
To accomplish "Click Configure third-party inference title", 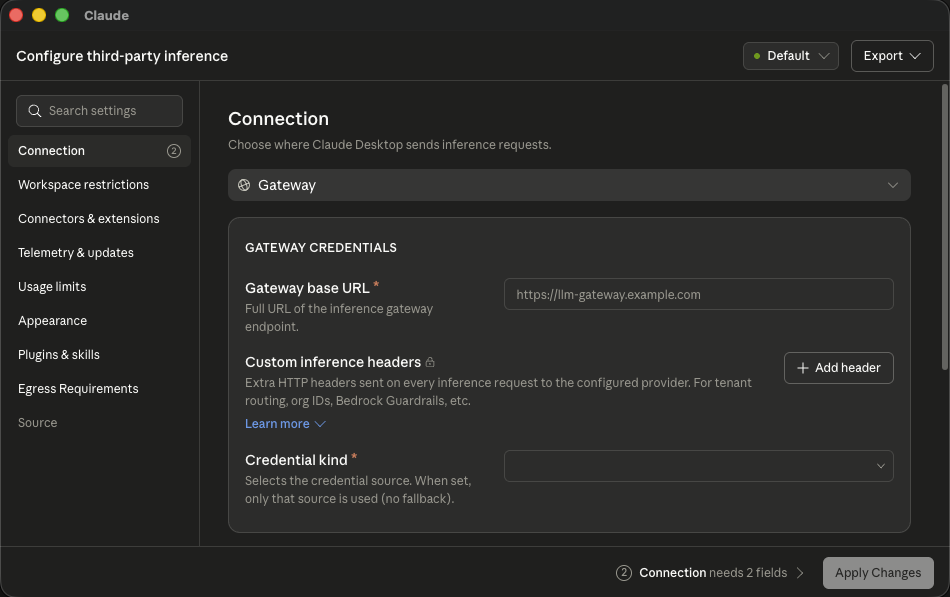I will tap(122, 56).
